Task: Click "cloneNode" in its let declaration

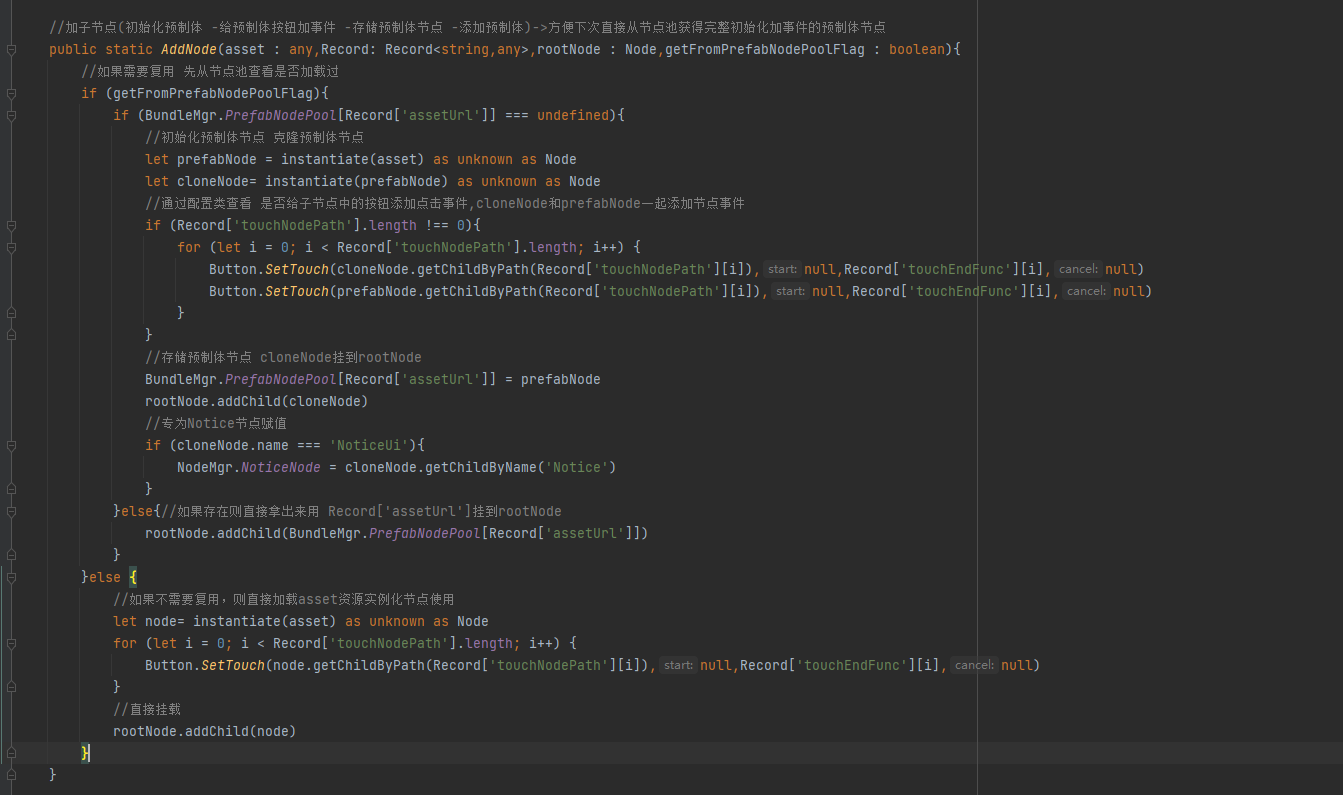Action: coord(213,181)
